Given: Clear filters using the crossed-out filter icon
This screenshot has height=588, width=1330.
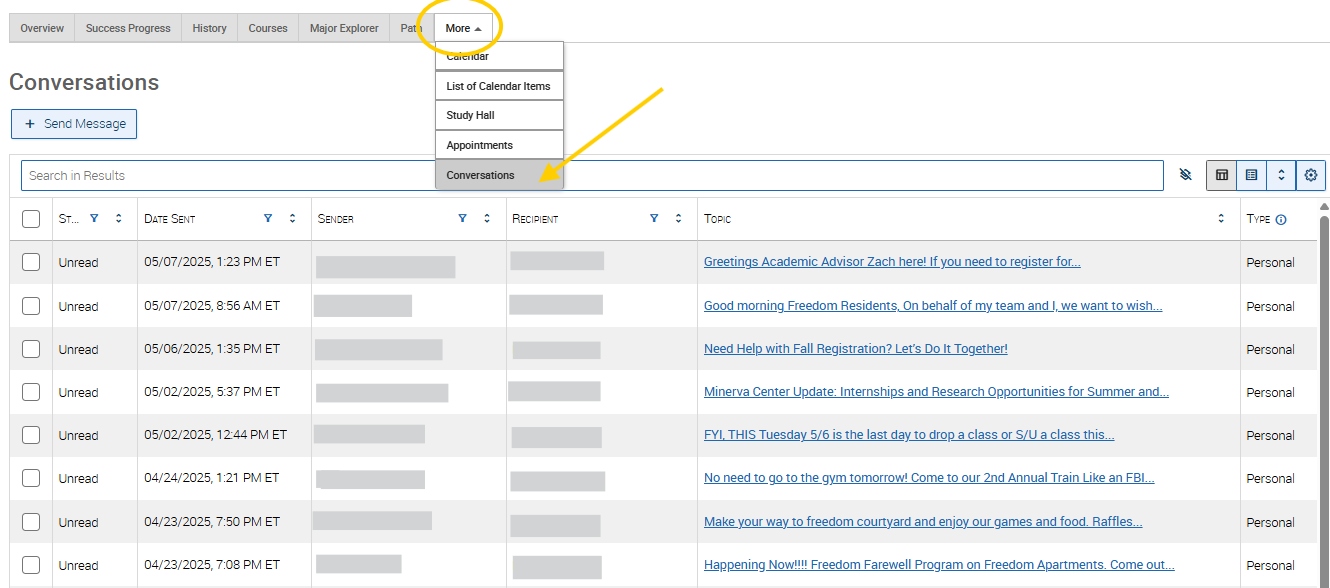Looking at the screenshot, I should pos(1185,175).
